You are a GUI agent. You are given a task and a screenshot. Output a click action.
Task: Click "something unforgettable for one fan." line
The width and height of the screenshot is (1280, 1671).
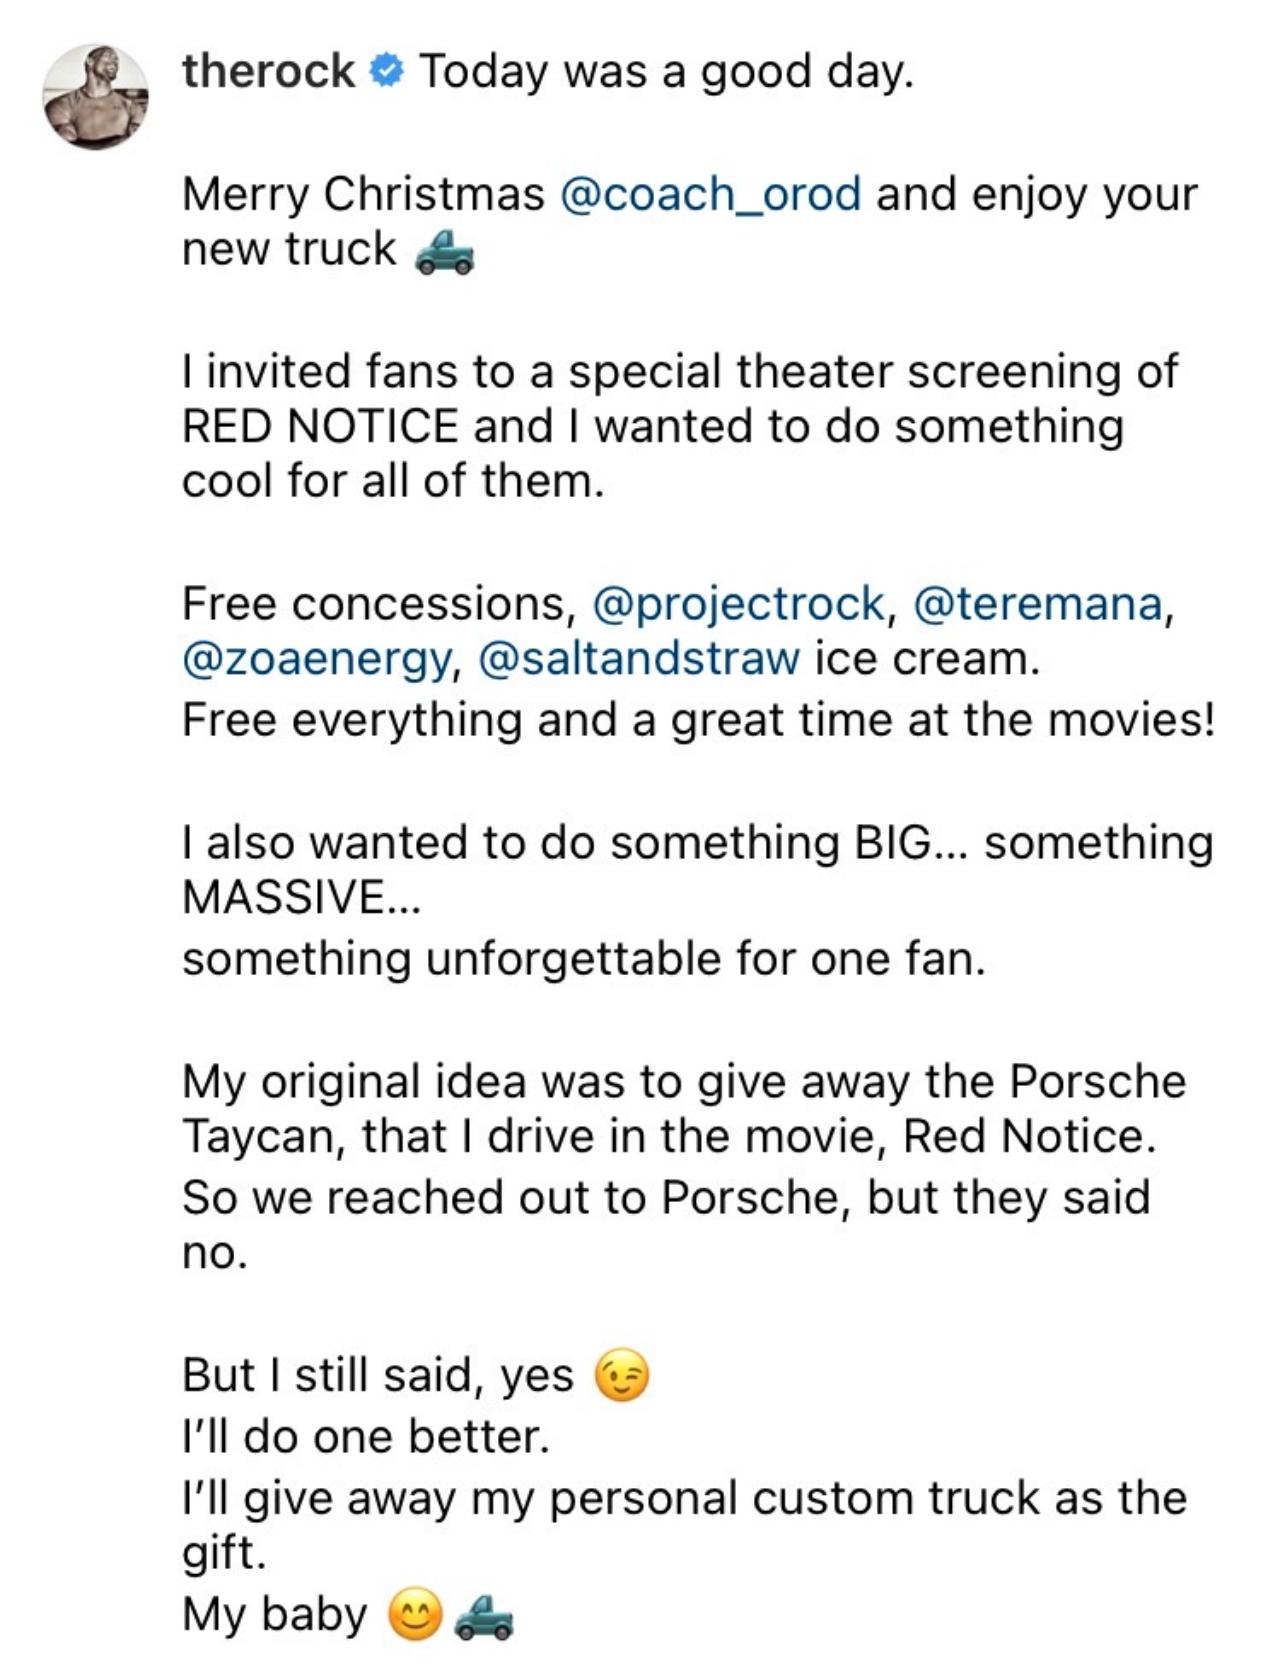click(583, 958)
